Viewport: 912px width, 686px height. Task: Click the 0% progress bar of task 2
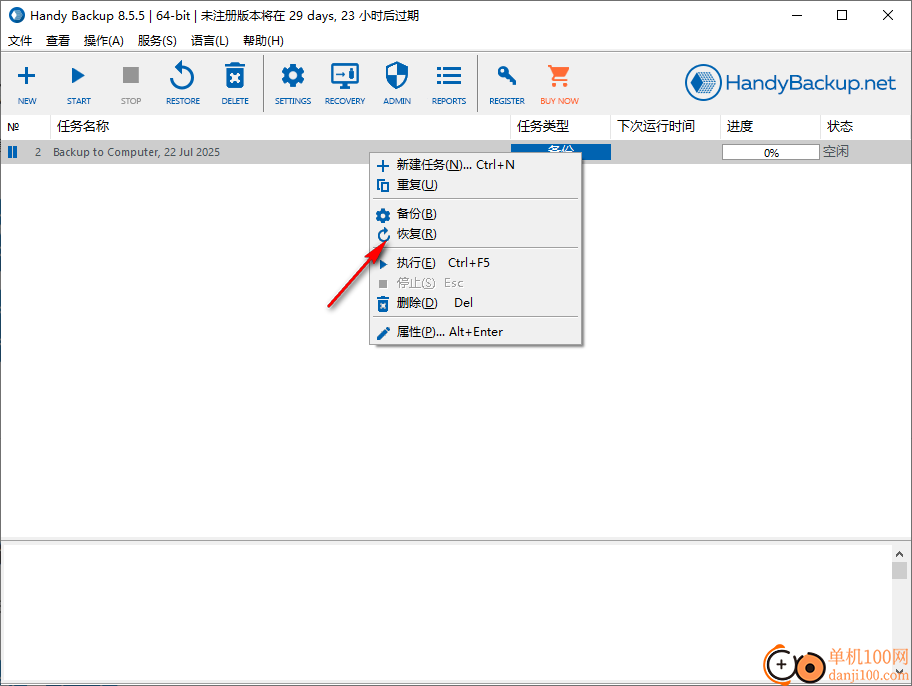point(771,152)
